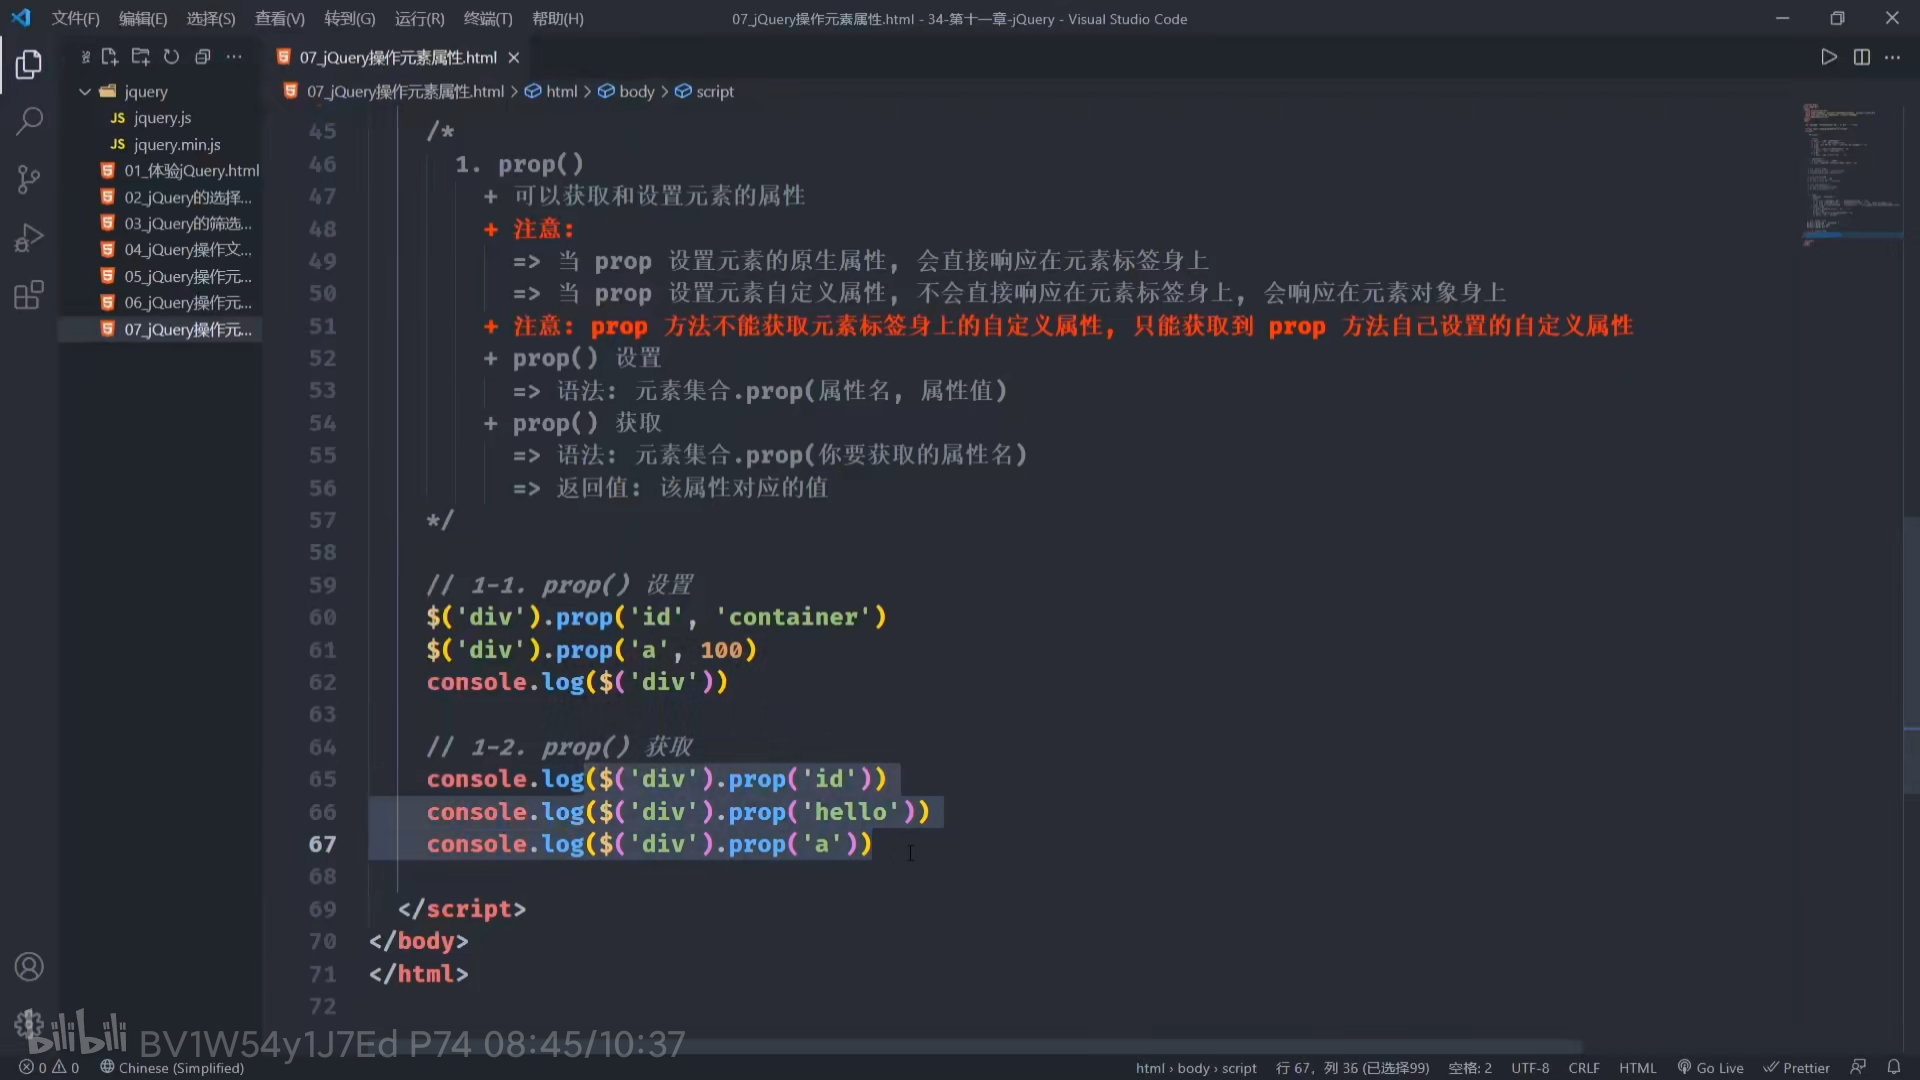Viewport: 1920px width, 1080px height.
Task: Open the editor's More Actions ellipsis menu
Action: [1893, 57]
